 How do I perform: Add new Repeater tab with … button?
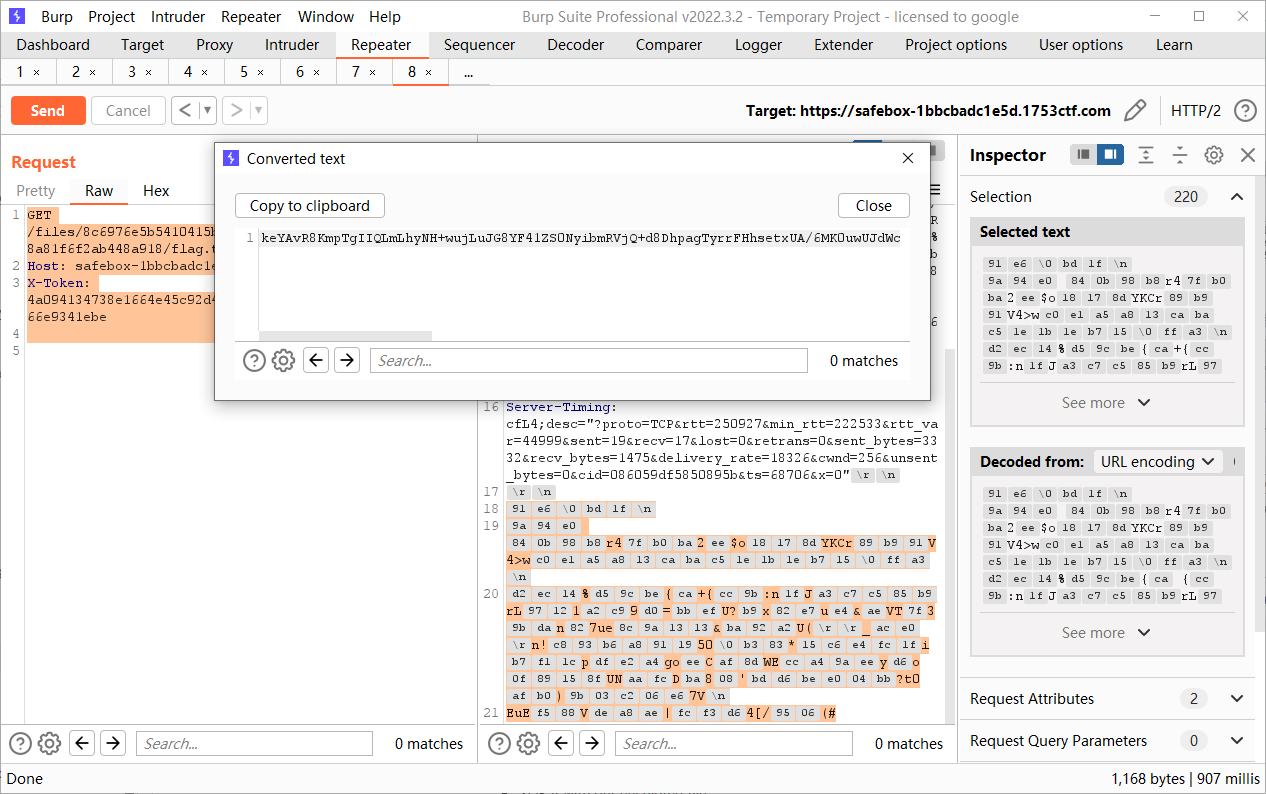click(468, 73)
